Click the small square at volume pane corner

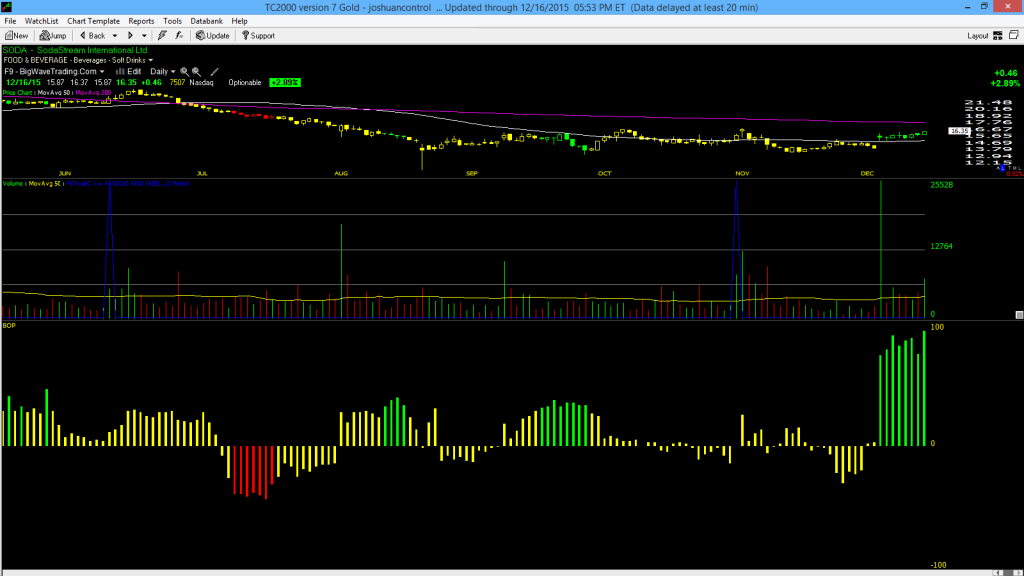1019,315
